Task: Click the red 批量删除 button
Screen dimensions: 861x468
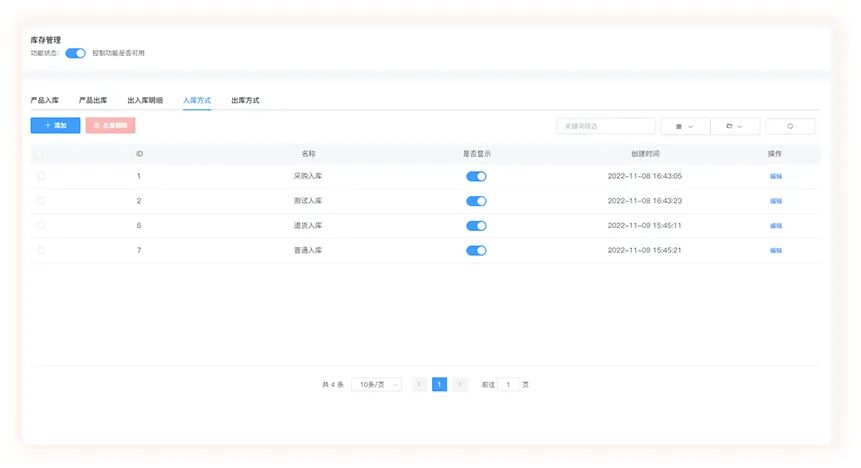Action: tap(110, 125)
